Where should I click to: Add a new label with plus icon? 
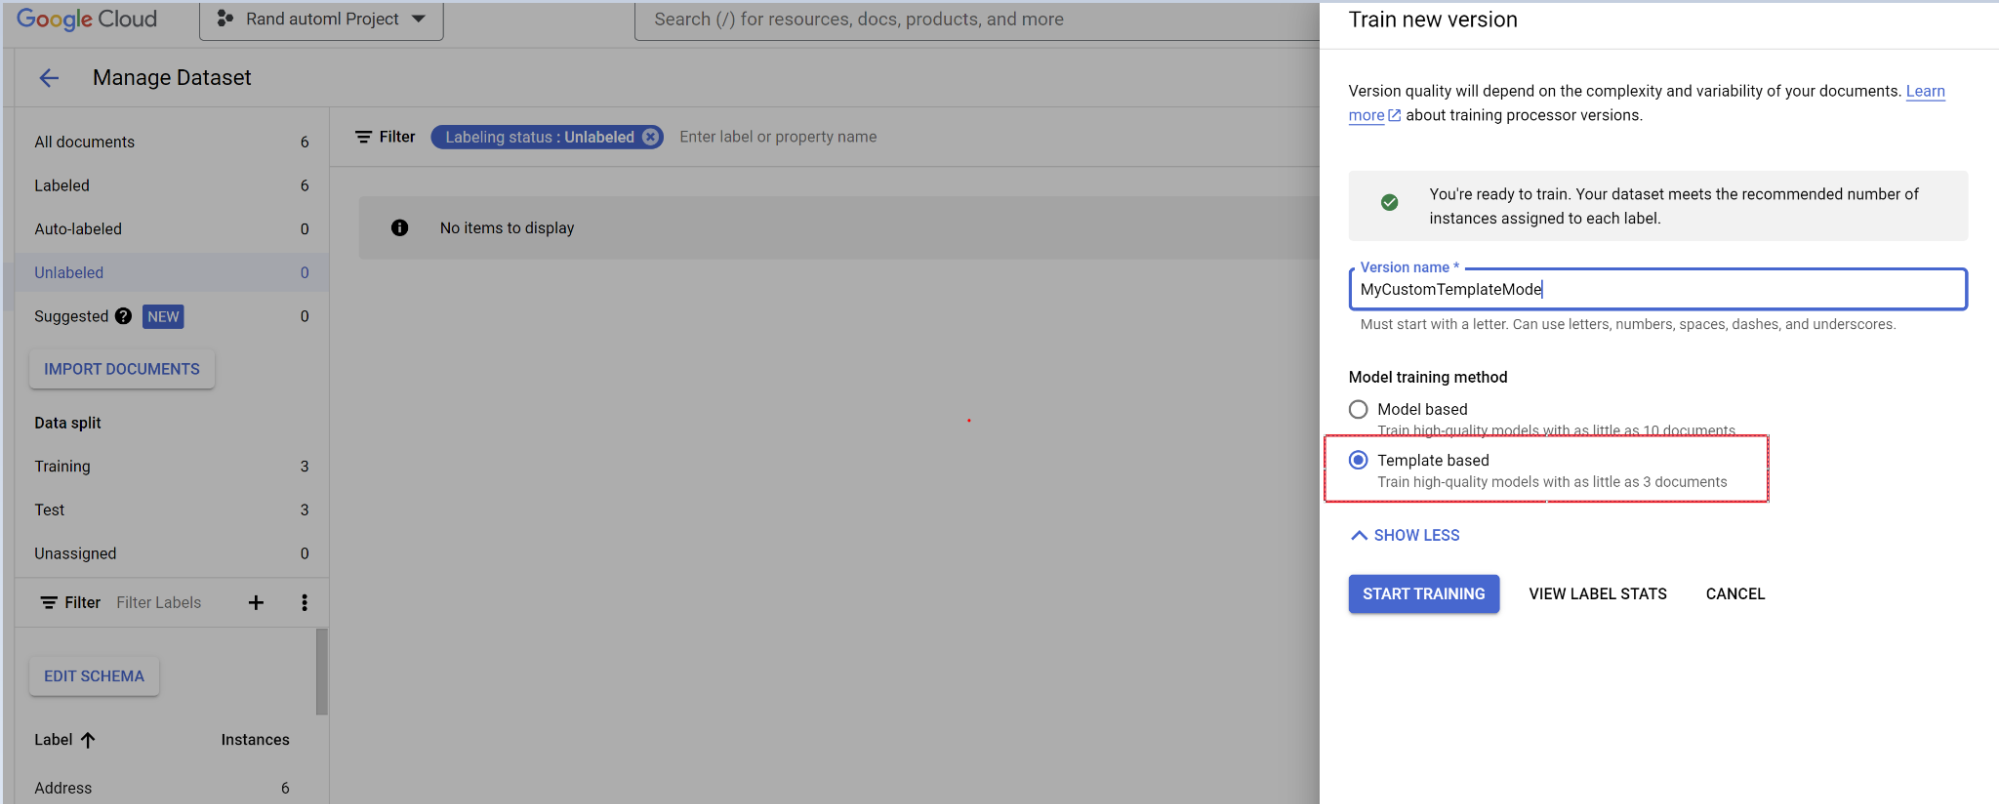coord(256,602)
